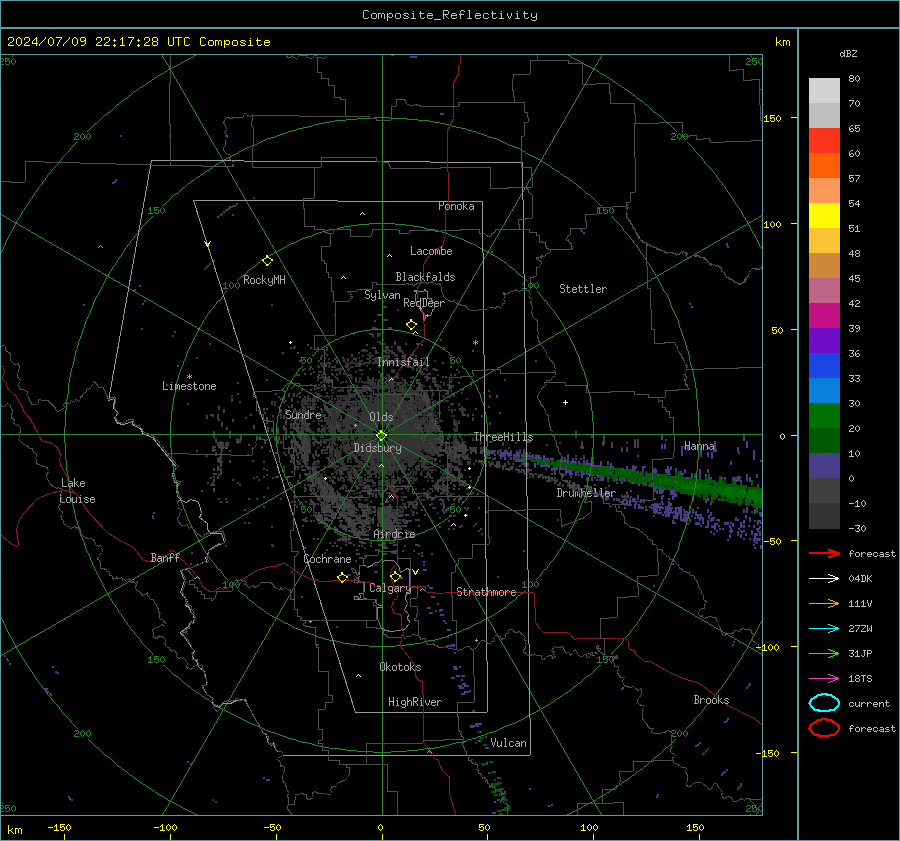Click the Strathmore city label

[x=486, y=592]
